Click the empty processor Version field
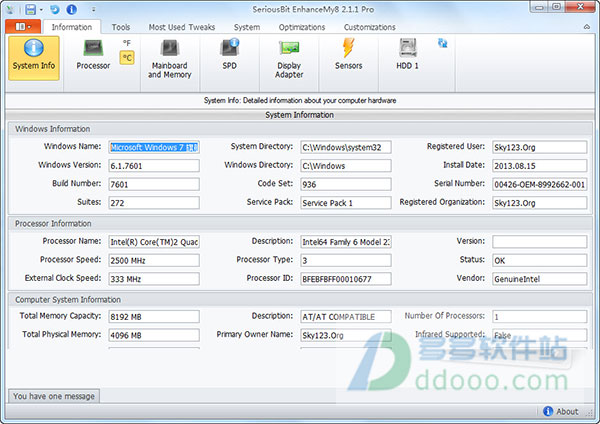 (x=540, y=242)
